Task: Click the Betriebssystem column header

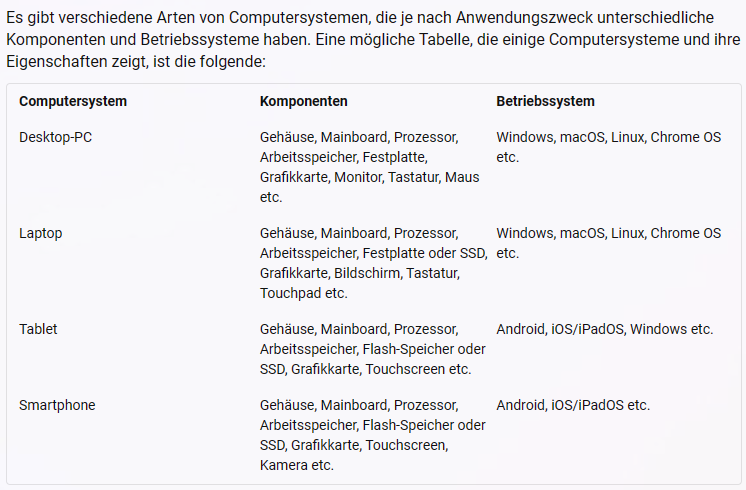Action: 545,101
